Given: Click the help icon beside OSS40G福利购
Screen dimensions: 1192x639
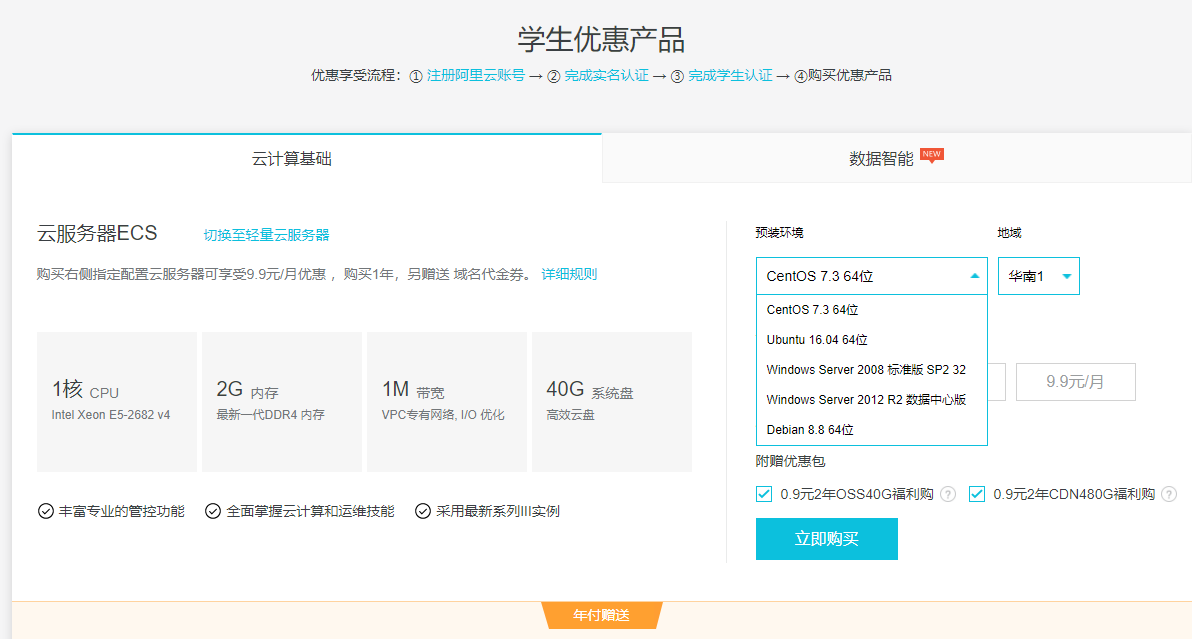Looking at the screenshot, I should click(948, 494).
